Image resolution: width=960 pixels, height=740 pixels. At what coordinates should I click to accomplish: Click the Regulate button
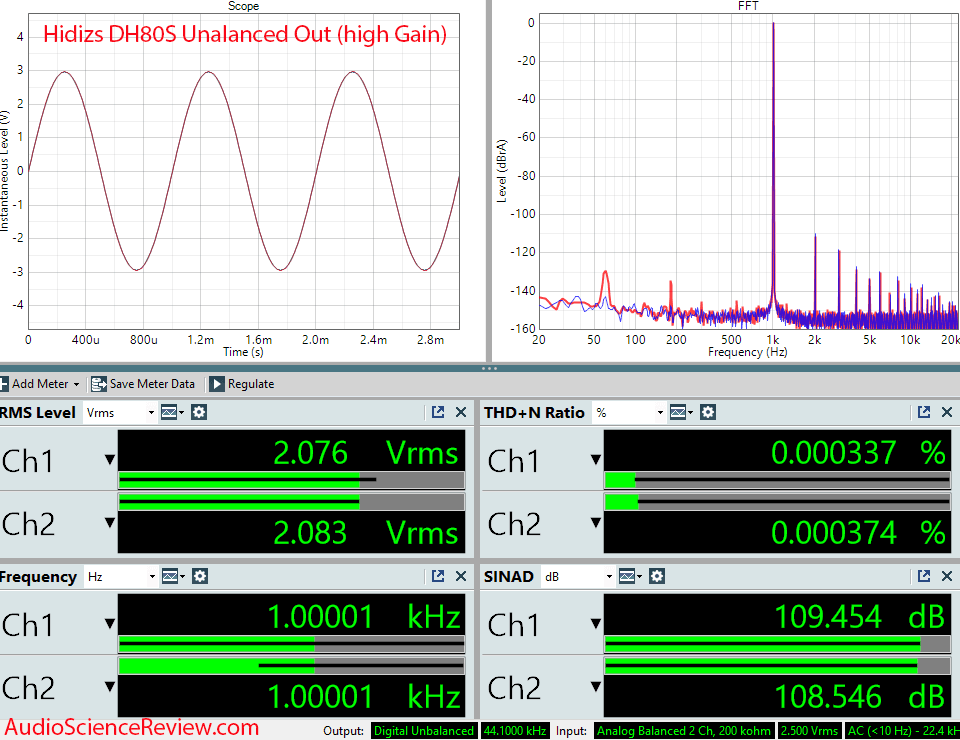pos(242,384)
